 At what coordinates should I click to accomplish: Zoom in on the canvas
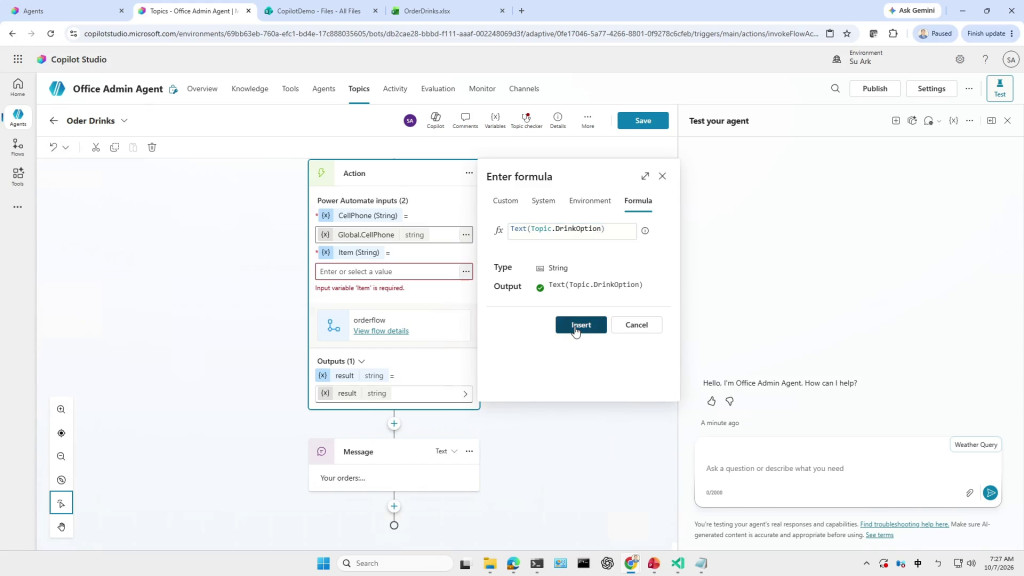pos(61,409)
